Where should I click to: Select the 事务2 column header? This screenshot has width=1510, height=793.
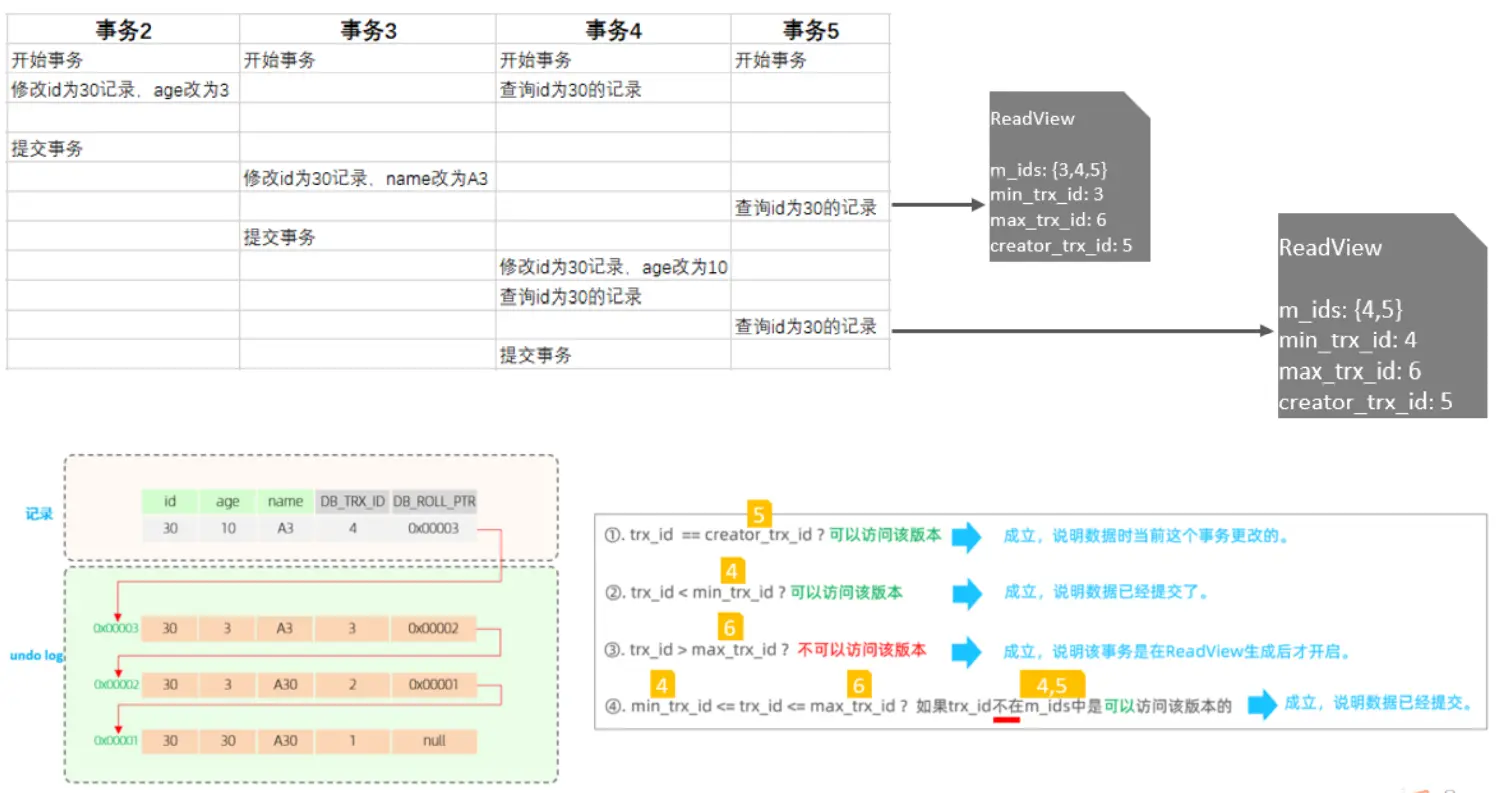[123, 30]
